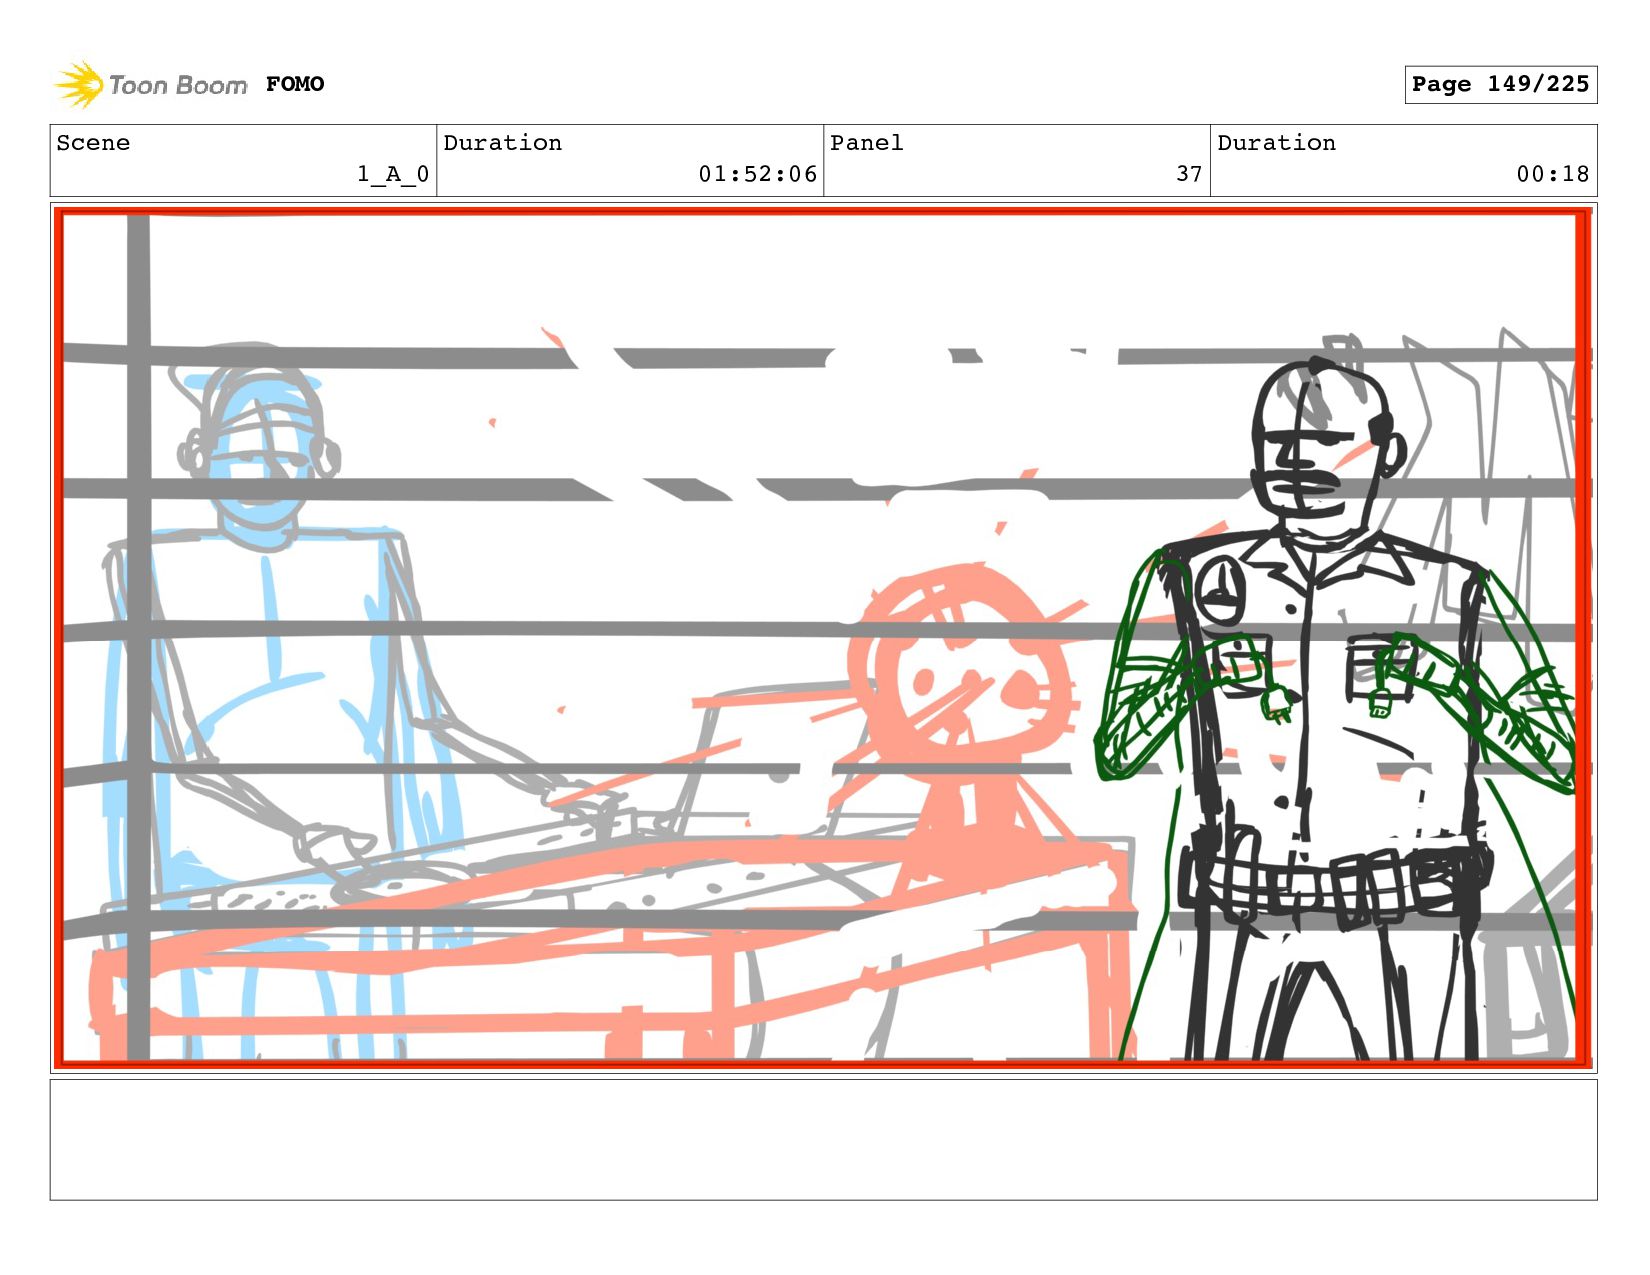Viewport: 1650px width, 1275px height.
Task: Select the FOMO project title
Action: click(295, 84)
